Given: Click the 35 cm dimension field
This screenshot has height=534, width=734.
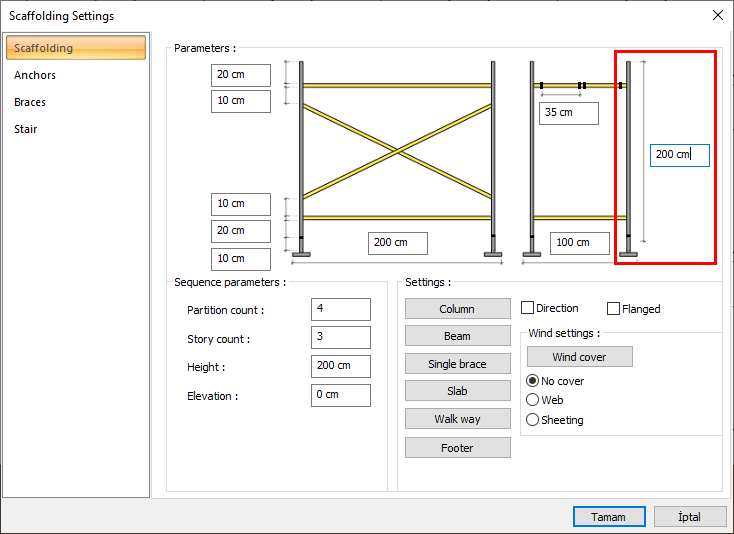Looking at the screenshot, I should tap(568, 113).
